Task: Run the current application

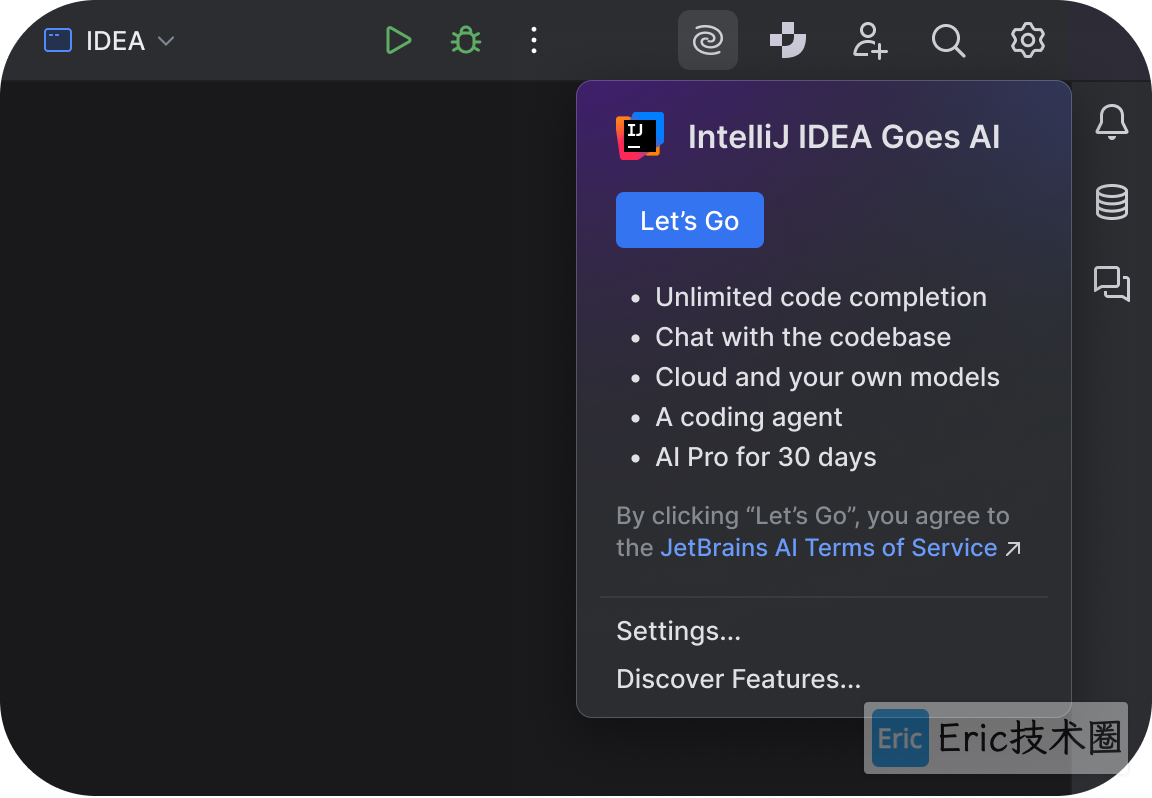Action: click(398, 41)
